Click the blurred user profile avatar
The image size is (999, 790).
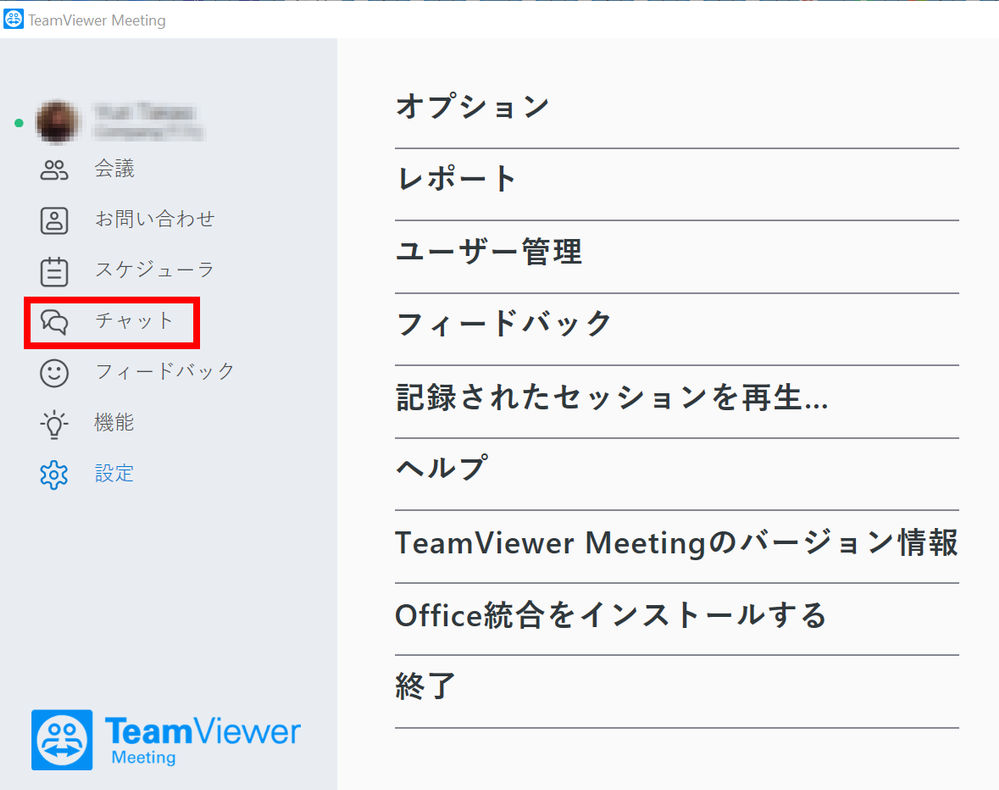[57, 121]
